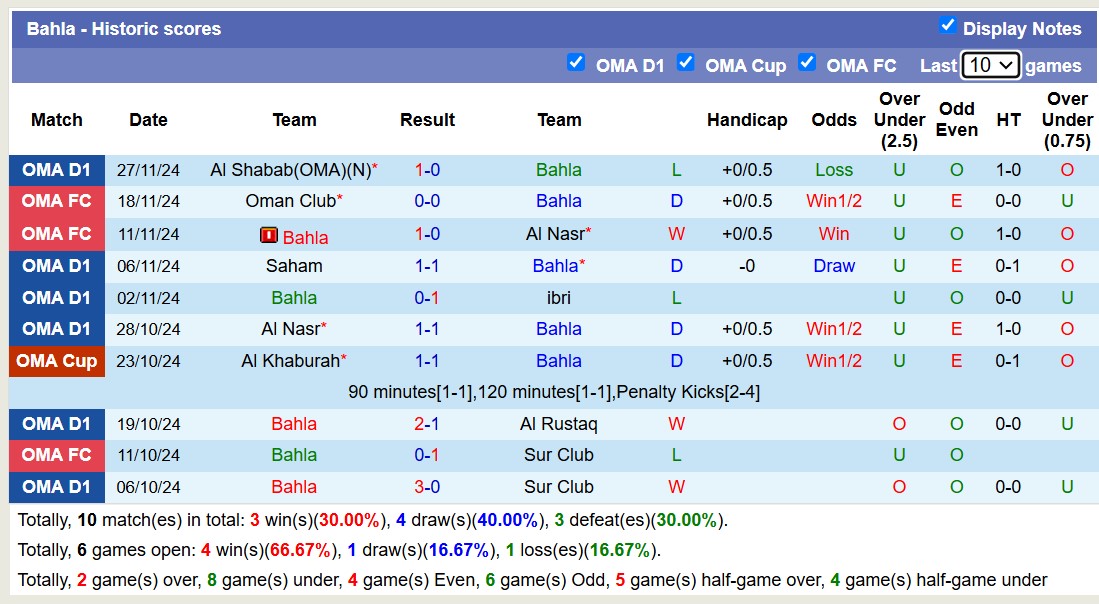Click the Handicap column header
This screenshot has width=1099, height=604.
(747, 120)
